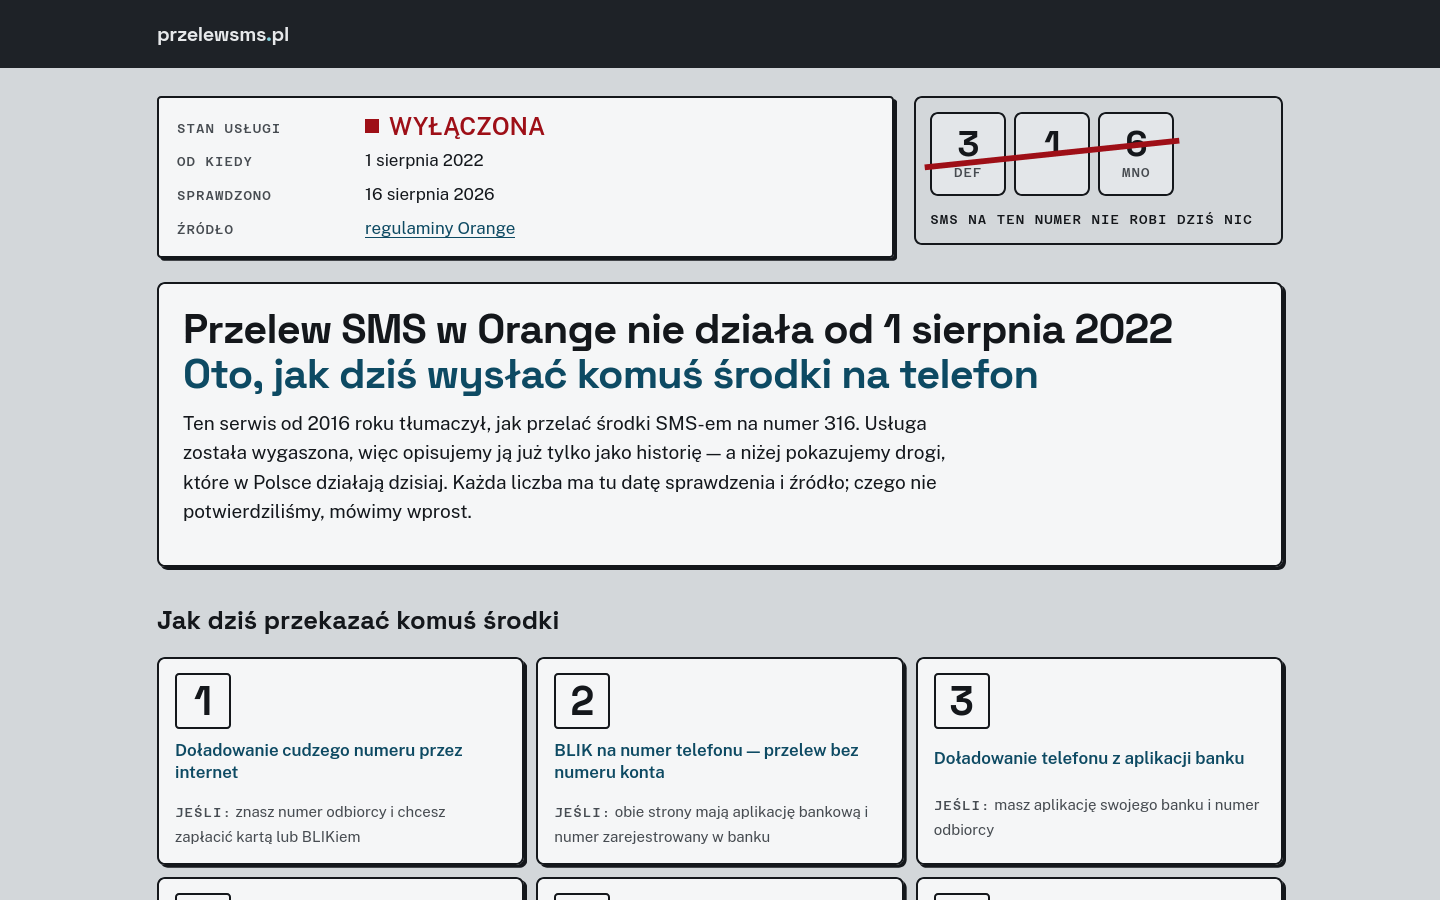Image resolution: width=1440 pixels, height=900 pixels.
Task: Click the keypad key 3 DEF
Action: 968,154
